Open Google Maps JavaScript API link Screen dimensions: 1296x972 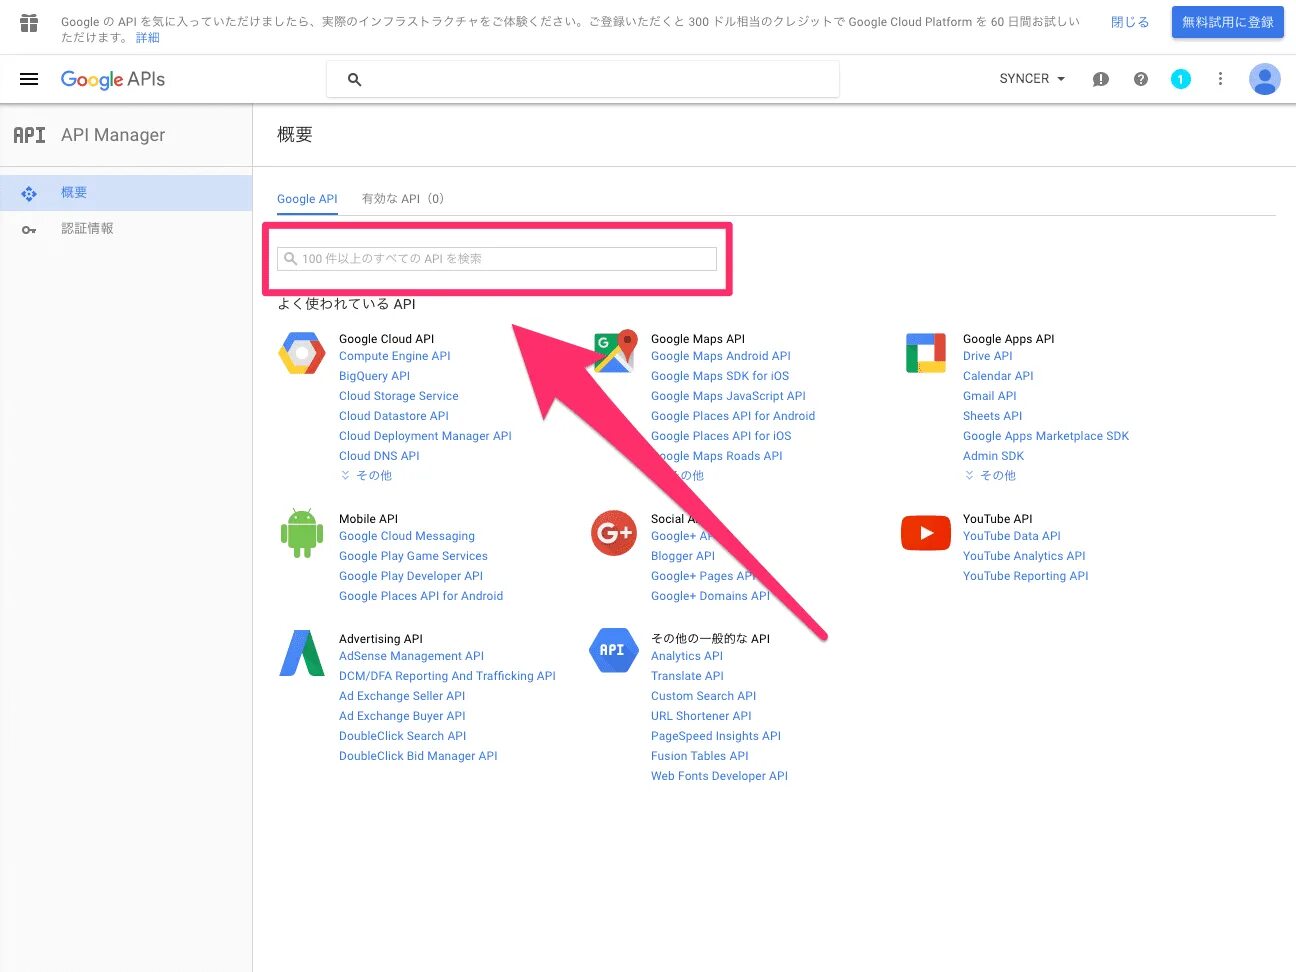(x=728, y=396)
